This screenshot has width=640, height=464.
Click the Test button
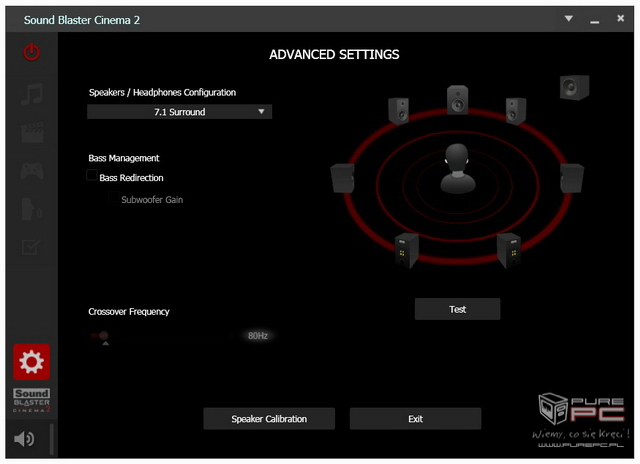(x=458, y=309)
